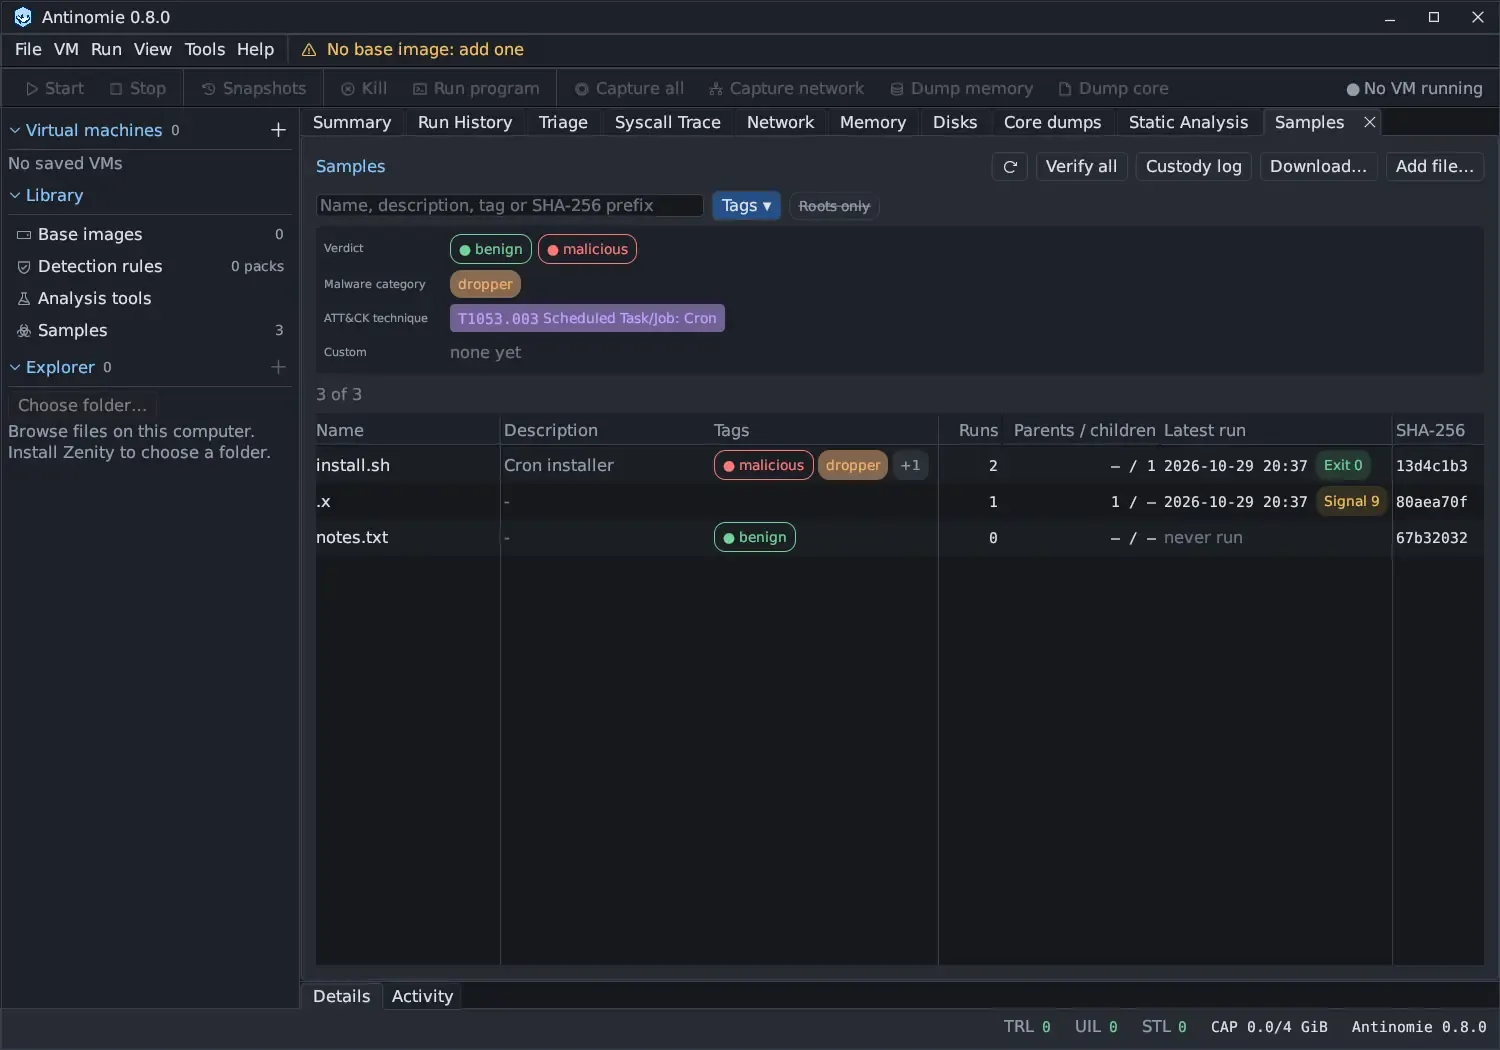Screen dimensions: 1500x1050
Task: Click the Base images library icon
Action: [24, 235]
